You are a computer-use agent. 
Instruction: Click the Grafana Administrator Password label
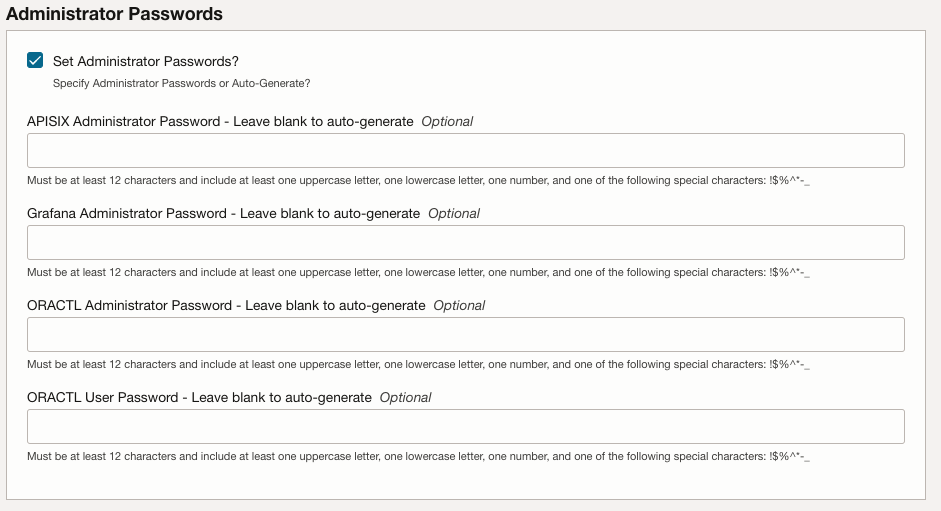tap(223, 214)
